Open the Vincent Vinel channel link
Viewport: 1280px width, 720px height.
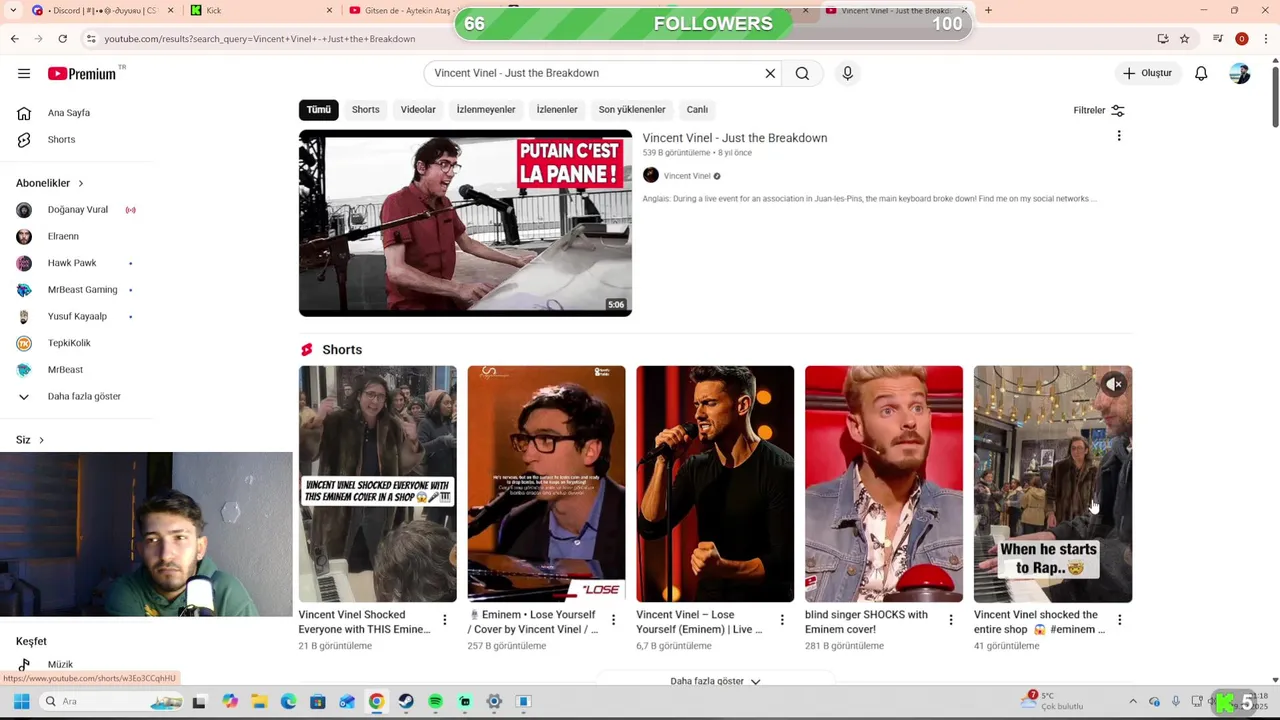687,176
